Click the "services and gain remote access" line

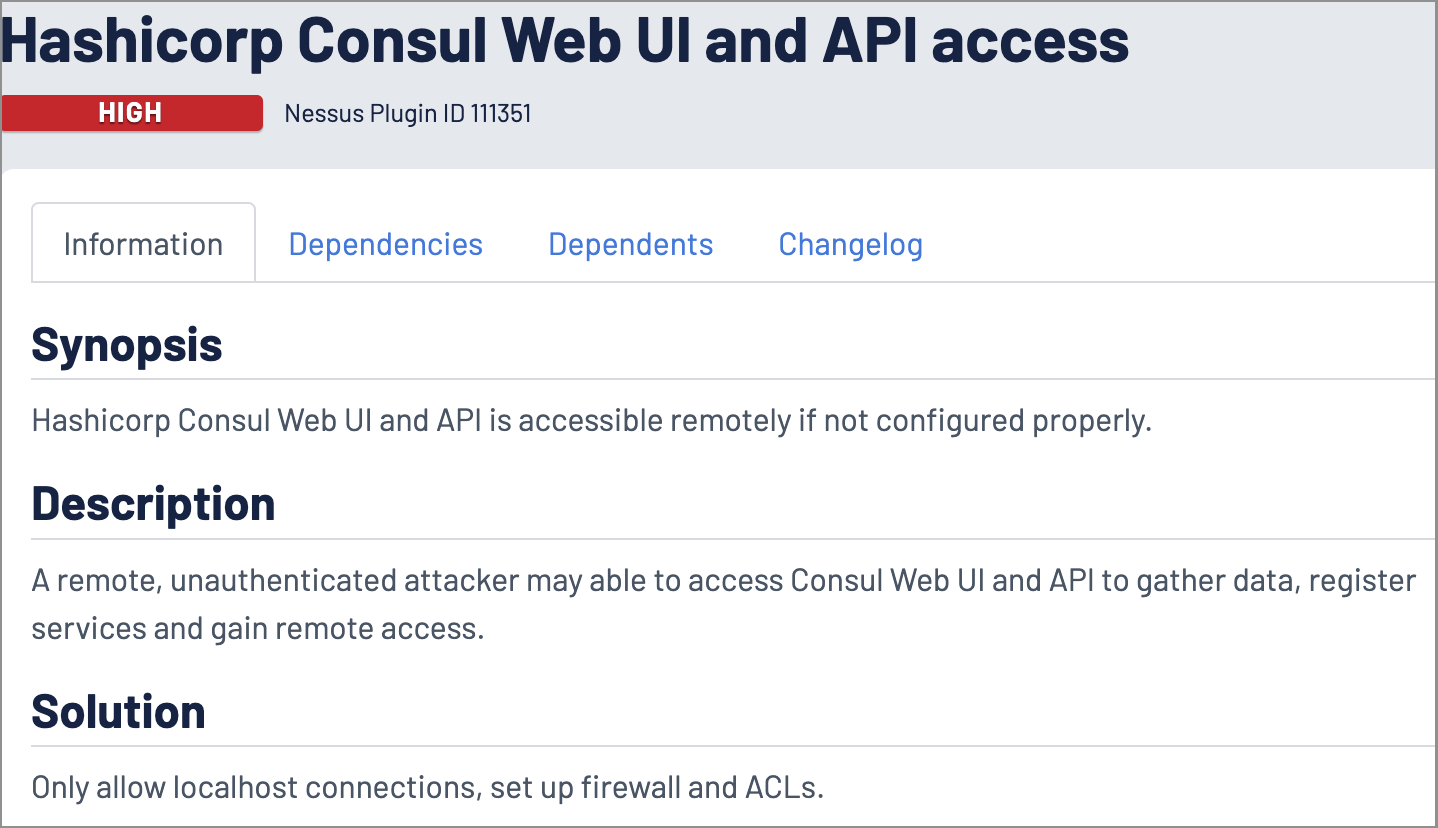click(x=257, y=629)
